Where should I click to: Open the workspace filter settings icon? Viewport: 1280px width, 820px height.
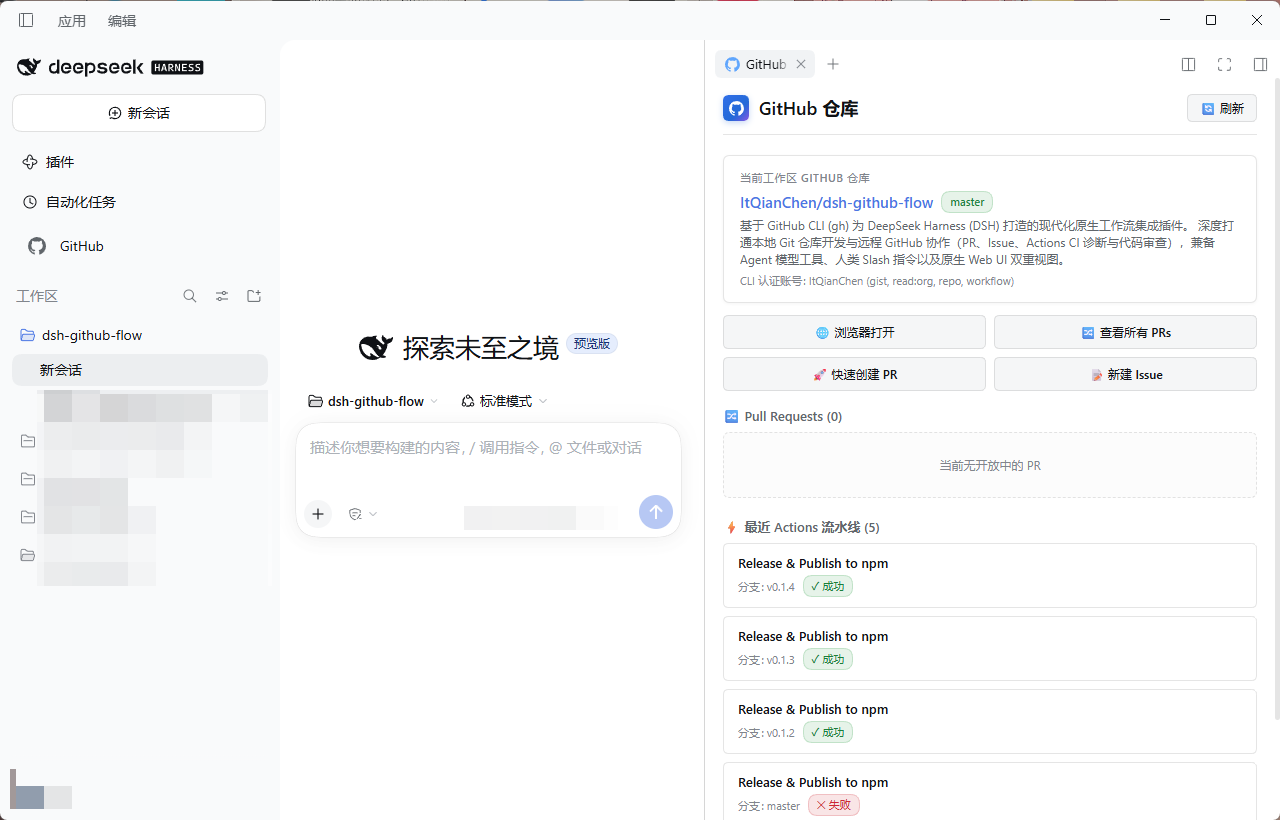pos(222,296)
